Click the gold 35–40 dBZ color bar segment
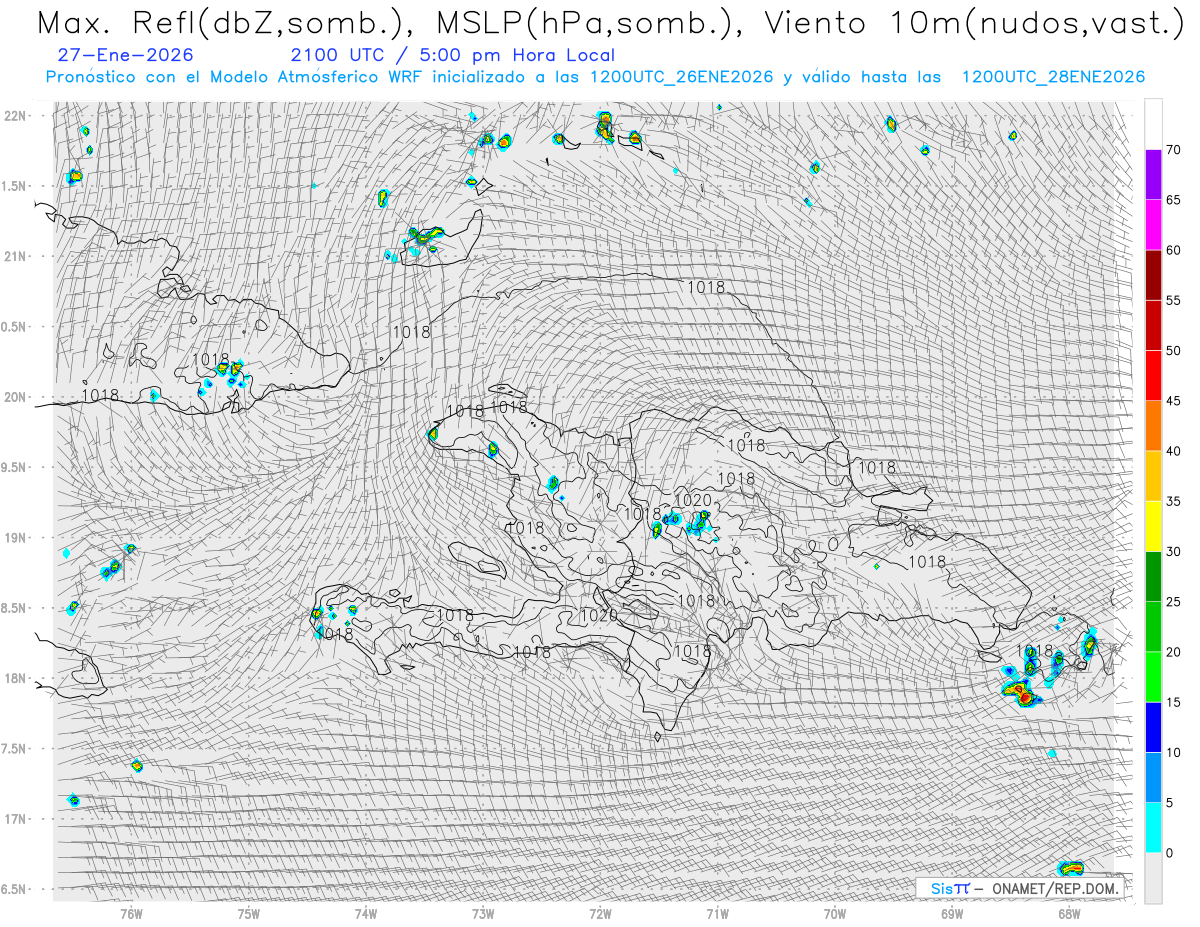The width and height of the screenshot is (1200, 927). (1154, 476)
